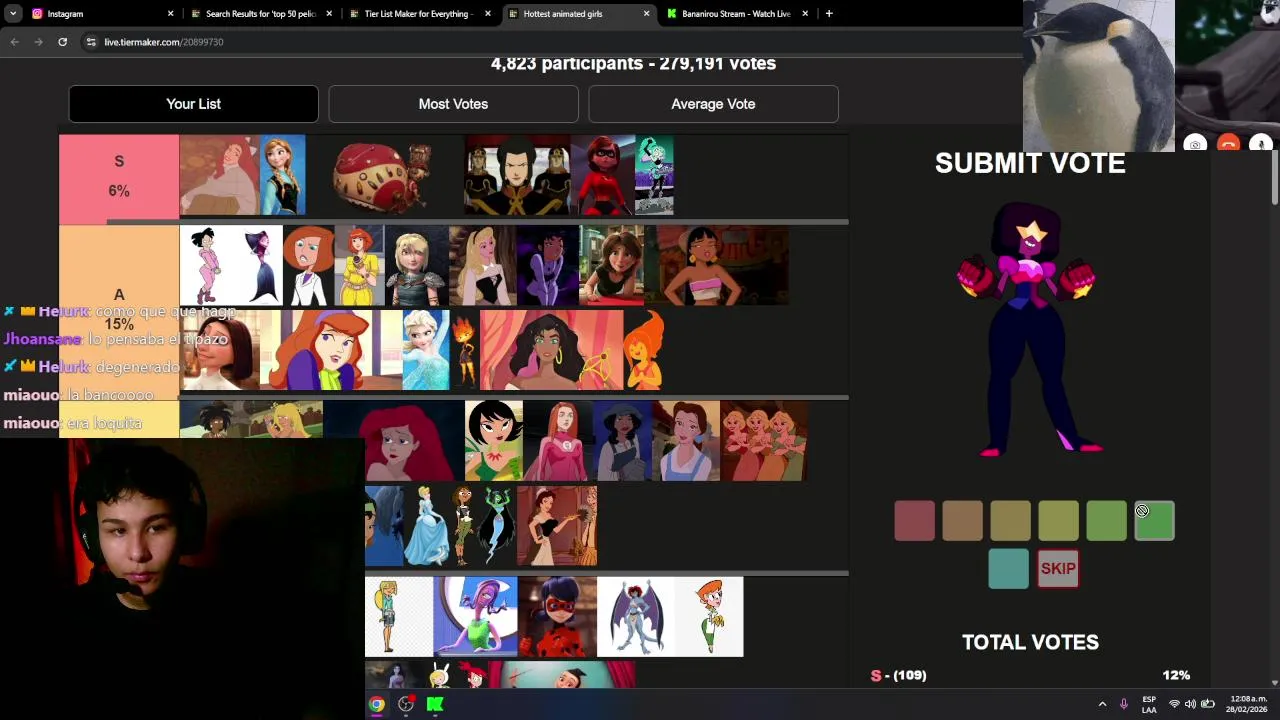The height and width of the screenshot is (720, 1280).
Task: Reload the tiermaker page
Action: (x=62, y=42)
